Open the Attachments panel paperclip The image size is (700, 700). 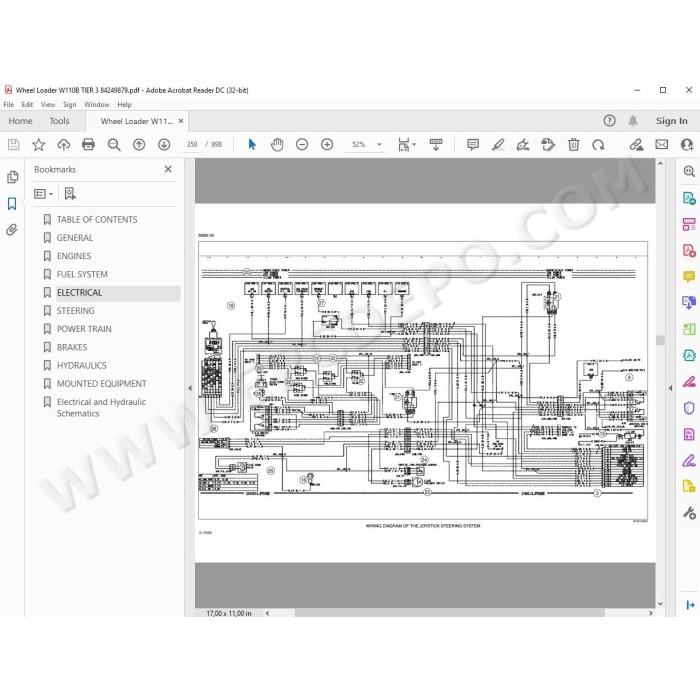(12, 230)
